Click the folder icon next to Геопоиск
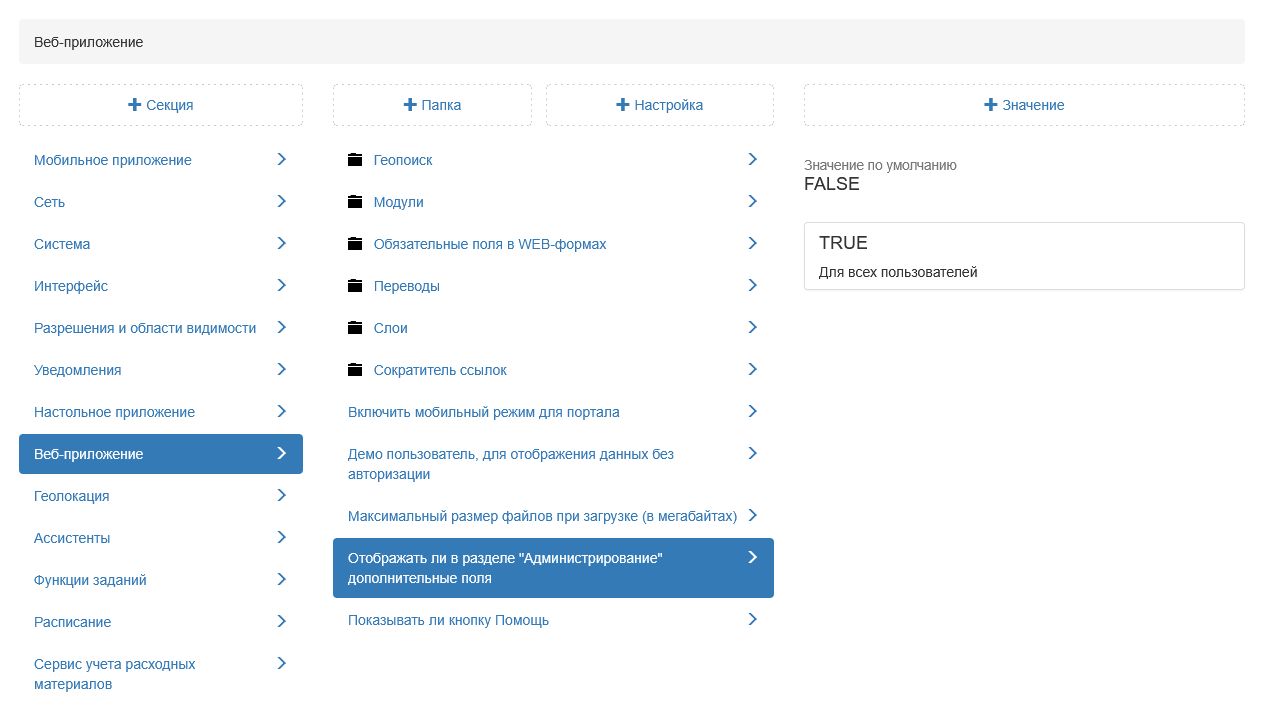The width and height of the screenshot is (1264, 726). point(355,160)
